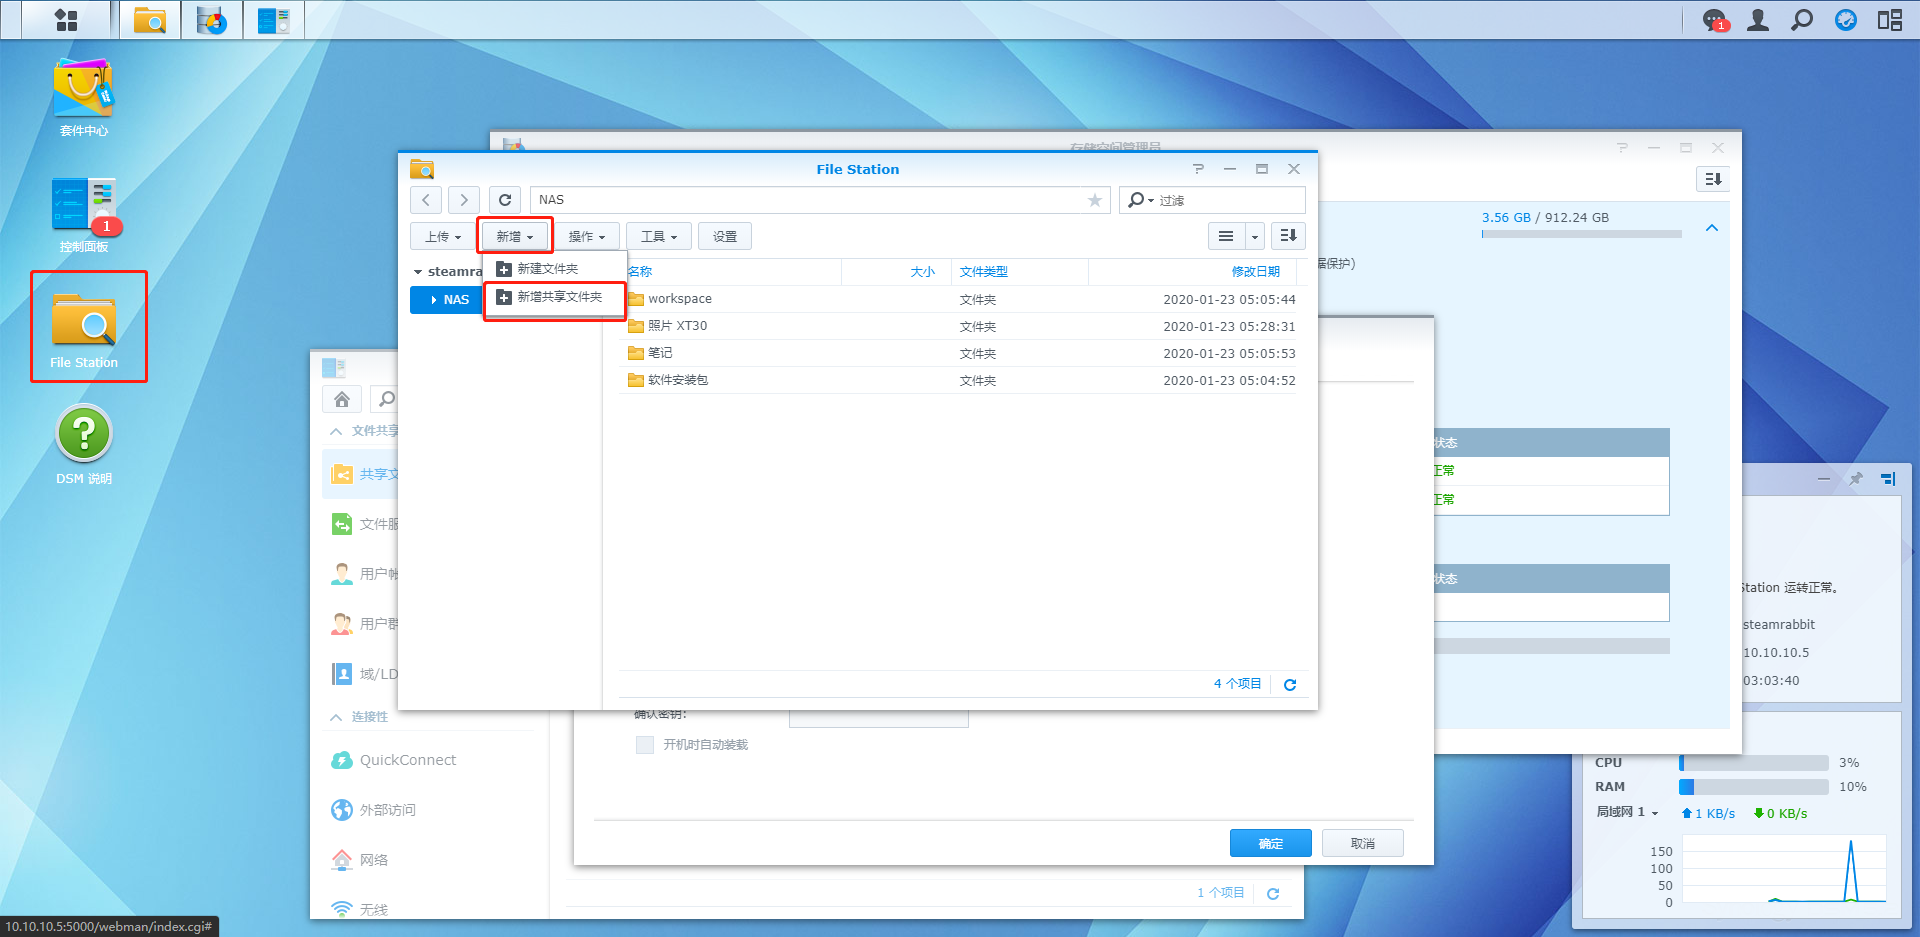Collapse the storage volume details chevron
Image resolution: width=1920 pixels, height=937 pixels.
point(1712,228)
